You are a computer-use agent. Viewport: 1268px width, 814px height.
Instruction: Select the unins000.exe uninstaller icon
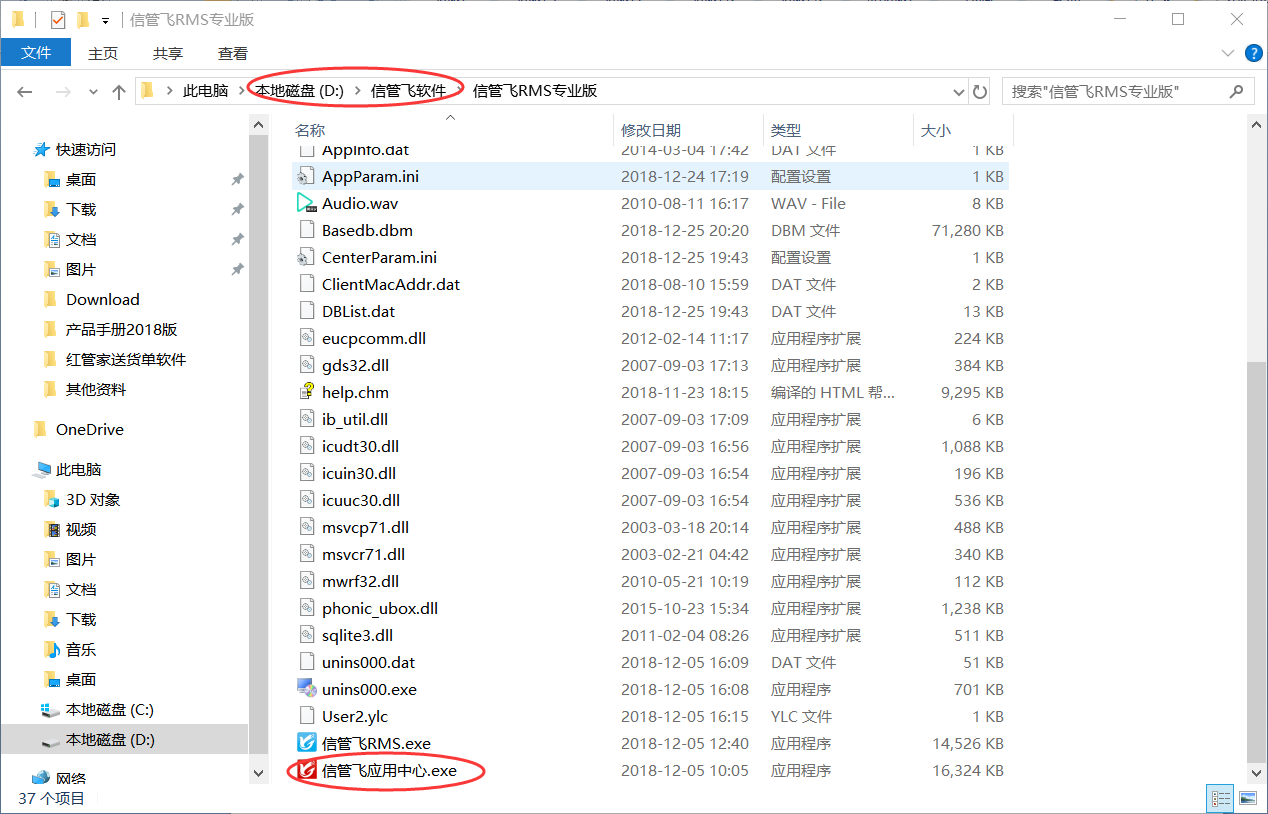pyautogui.click(x=306, y=689)
